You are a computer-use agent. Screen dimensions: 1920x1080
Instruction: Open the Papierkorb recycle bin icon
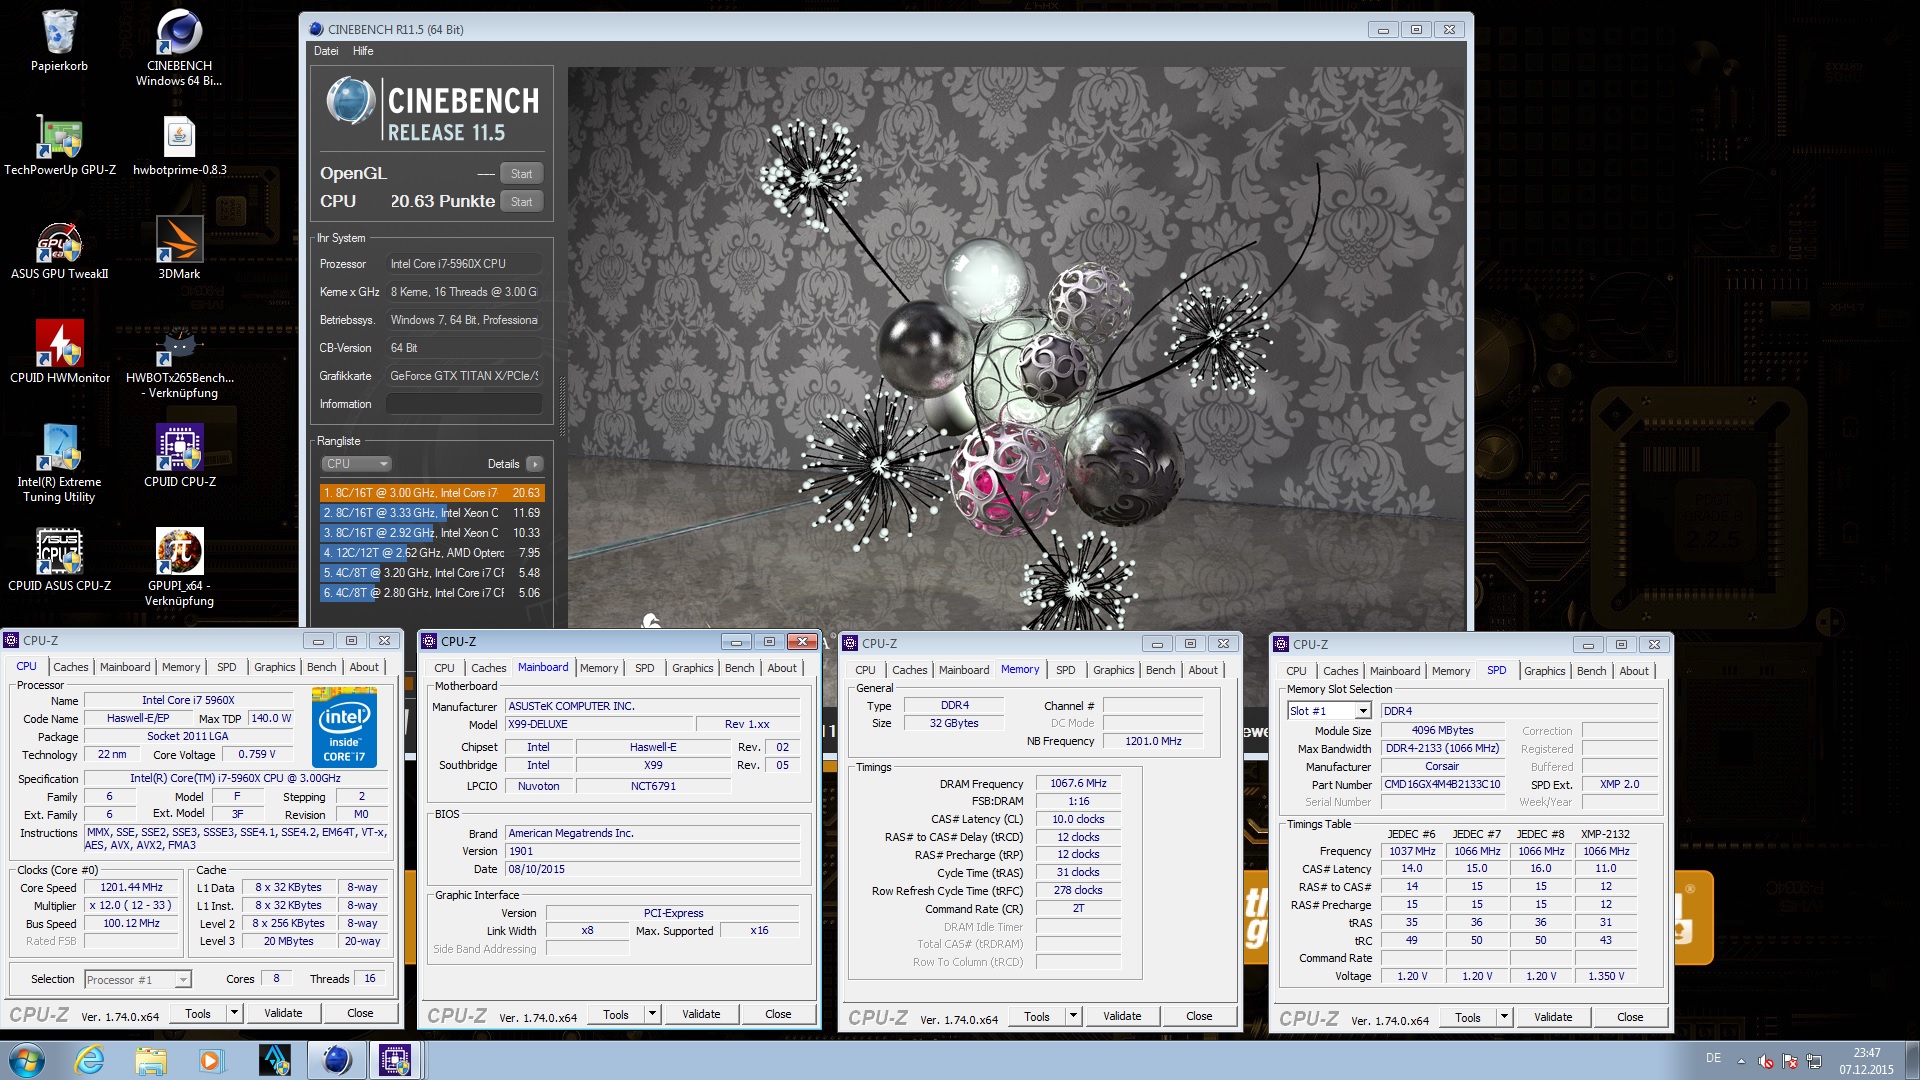coord(59,42)
